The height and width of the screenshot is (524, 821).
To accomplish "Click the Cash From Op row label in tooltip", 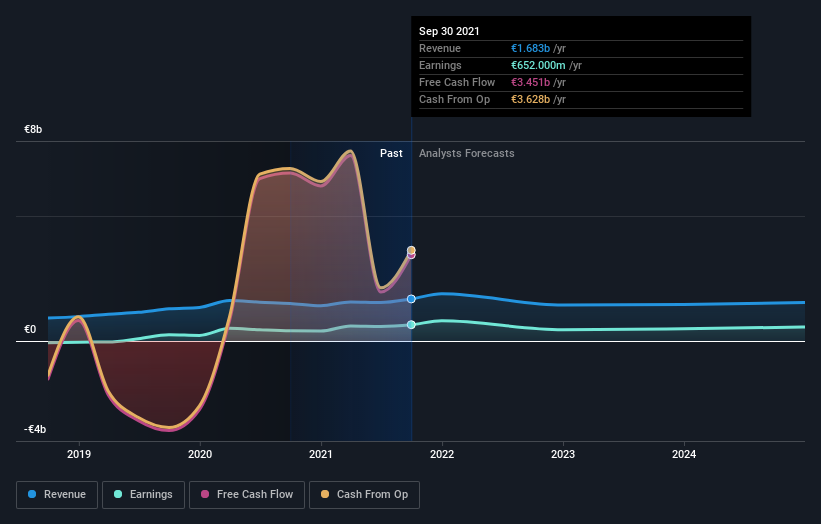I will point(454,99).
